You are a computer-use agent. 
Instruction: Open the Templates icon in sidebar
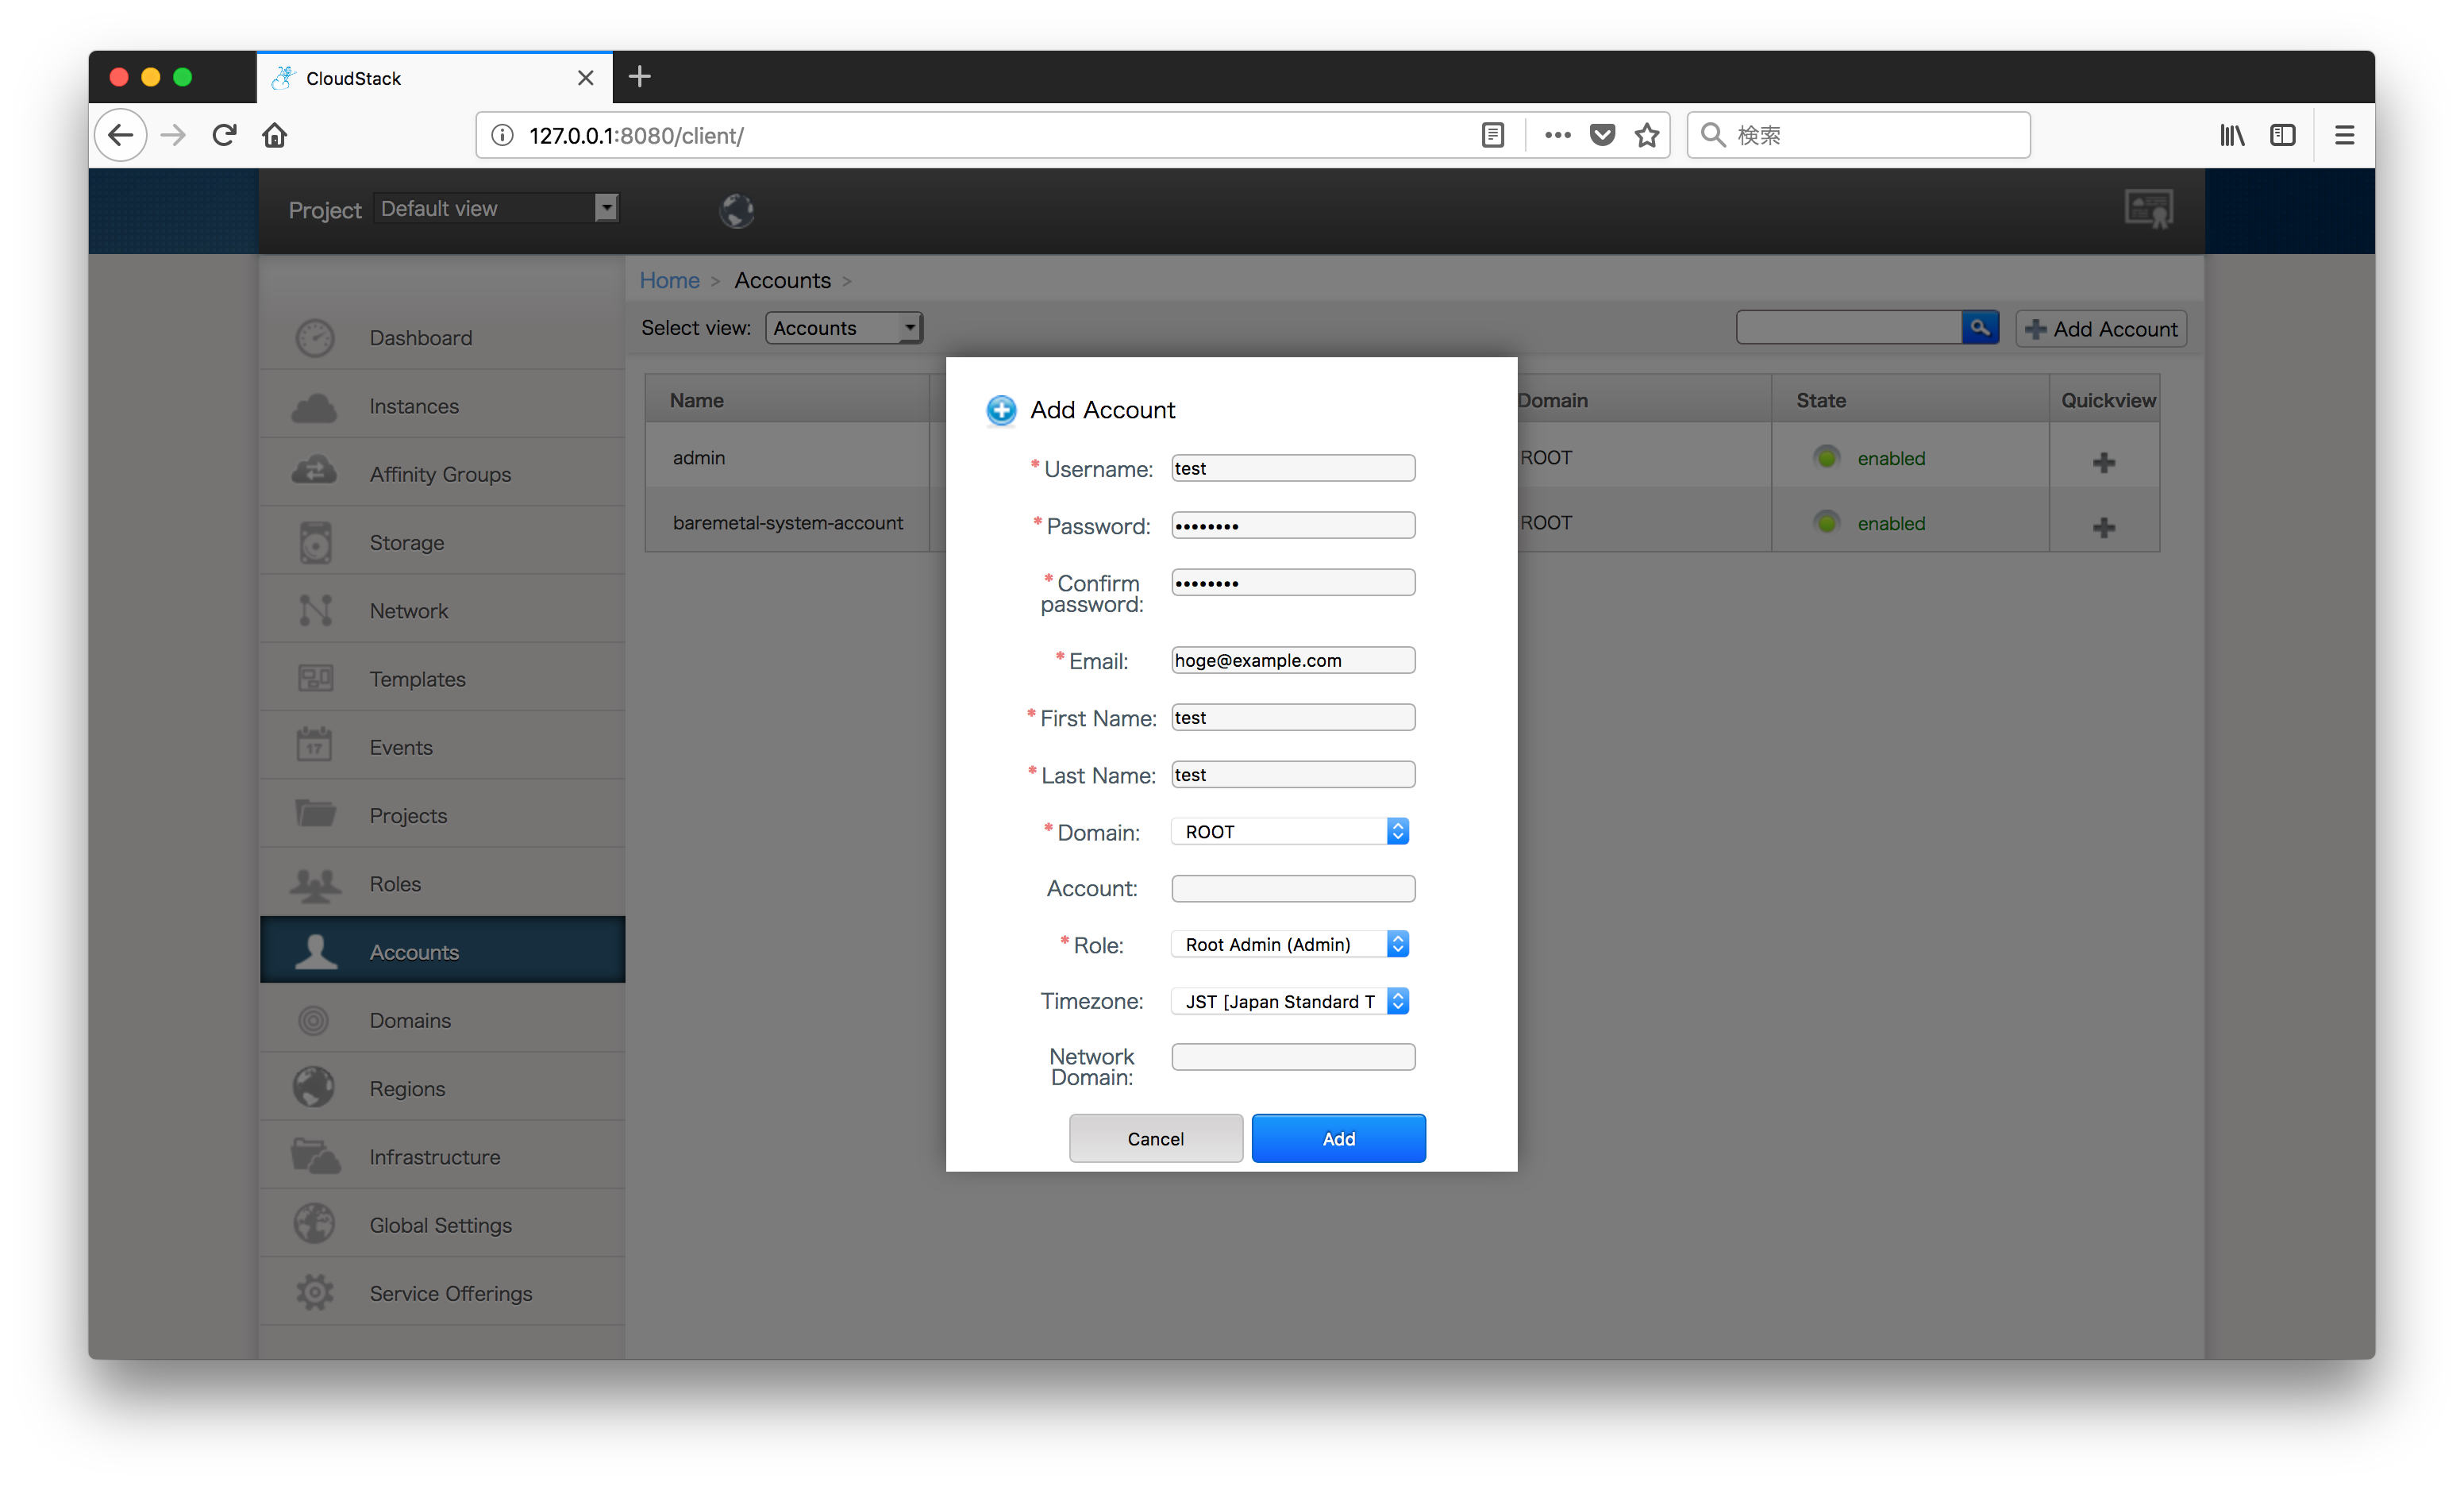[x=315, y=679]
